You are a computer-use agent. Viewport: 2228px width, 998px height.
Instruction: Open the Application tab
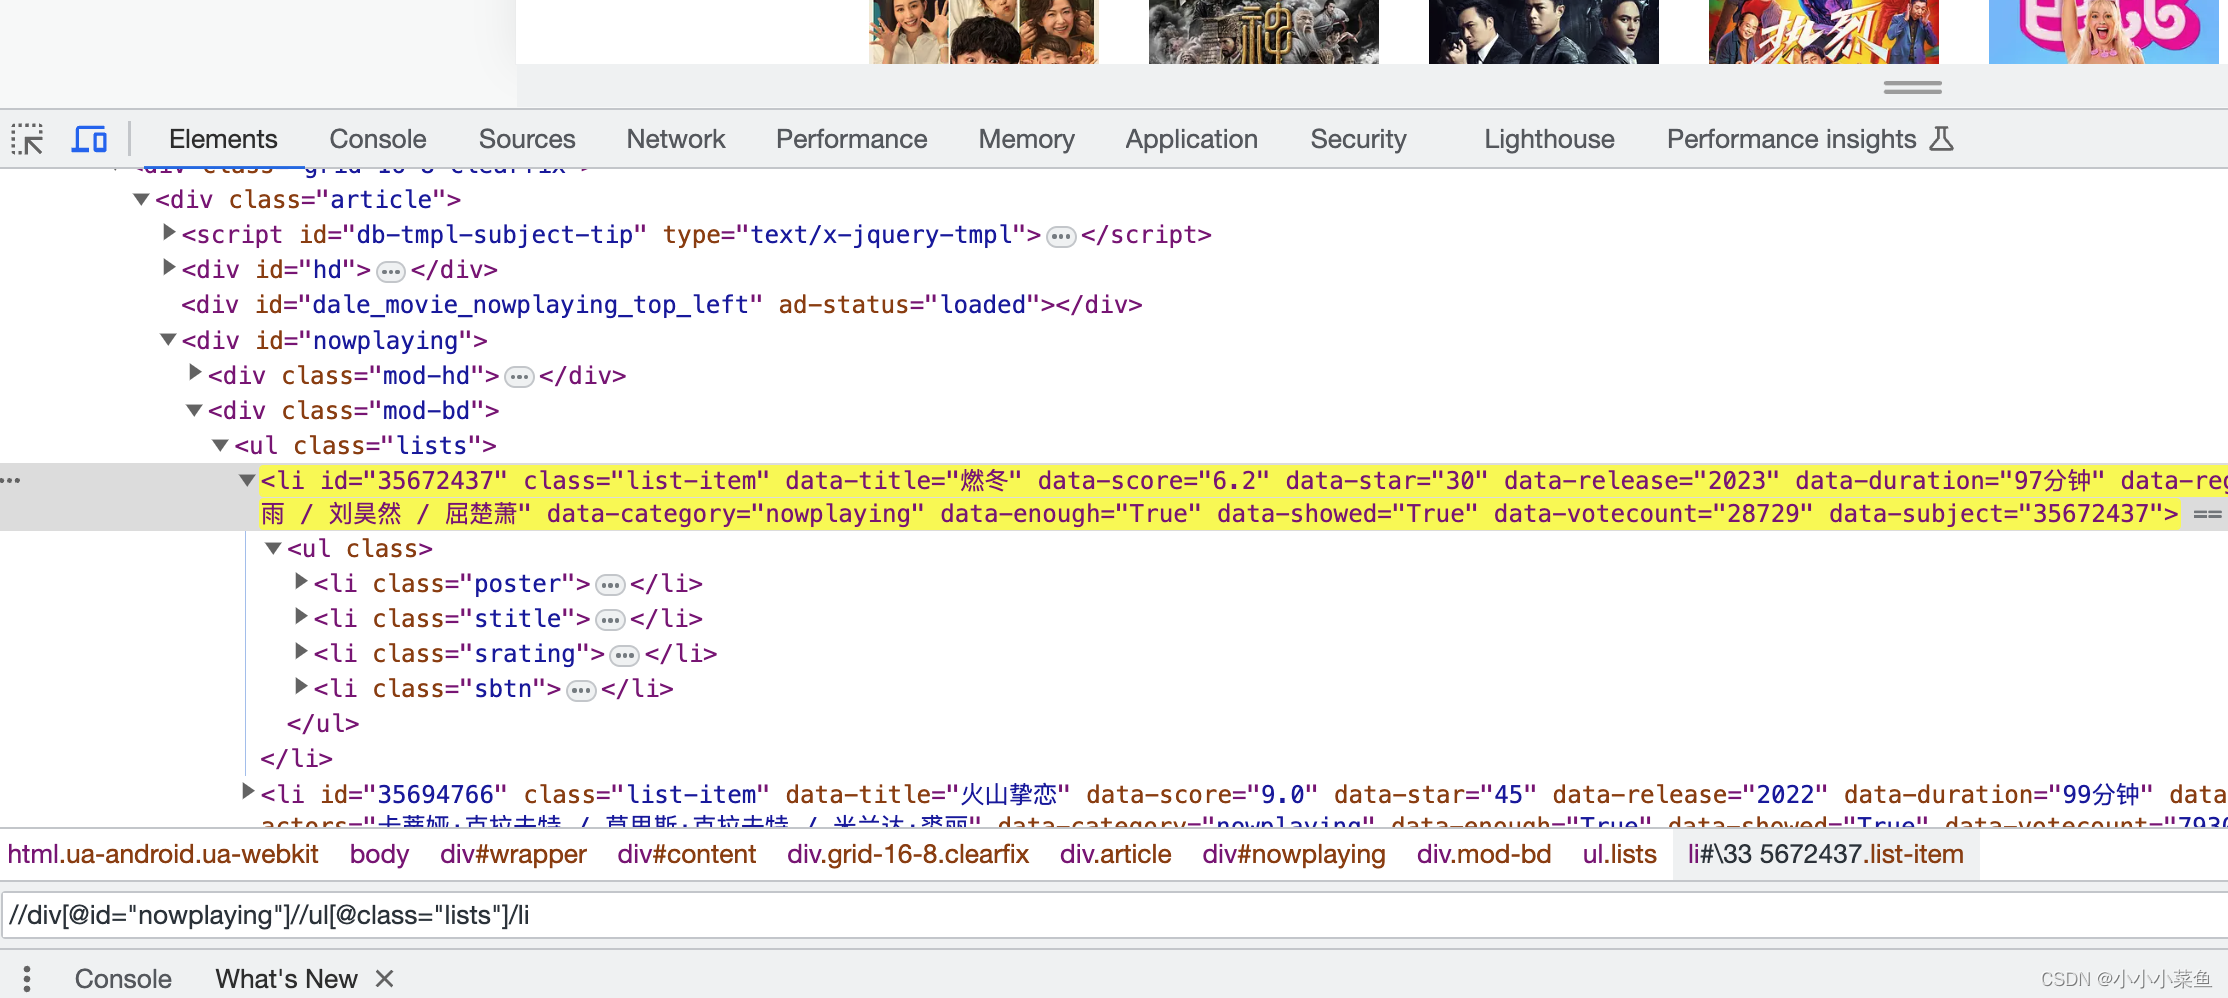tap(1192, 139)
